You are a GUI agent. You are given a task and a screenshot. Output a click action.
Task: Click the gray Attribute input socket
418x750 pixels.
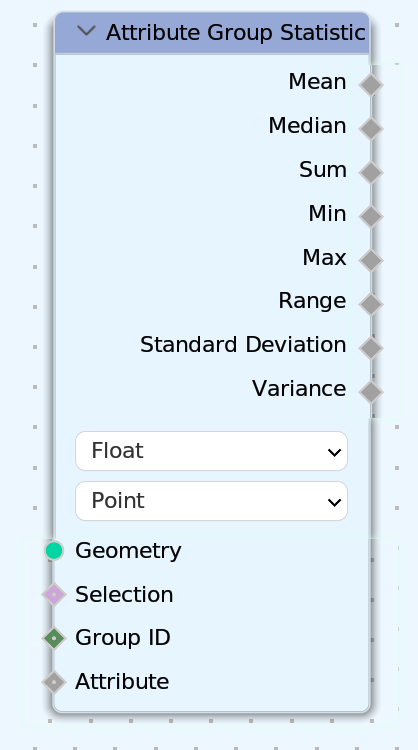[x=54, y=682]
